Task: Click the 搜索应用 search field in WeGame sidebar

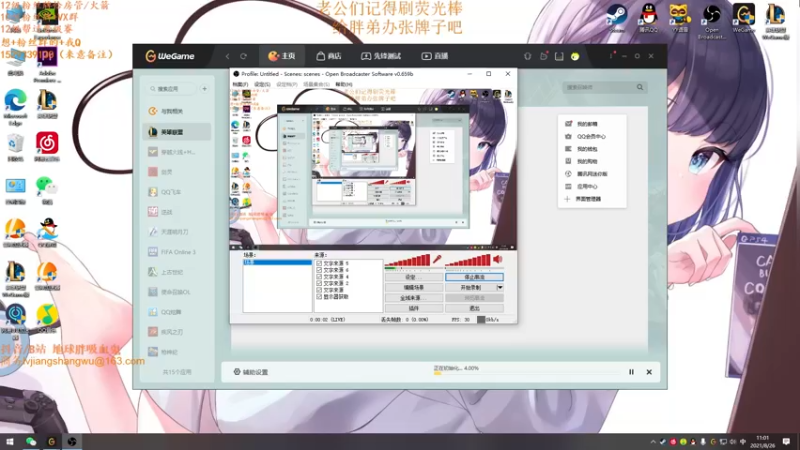Action: click(173, 89)
